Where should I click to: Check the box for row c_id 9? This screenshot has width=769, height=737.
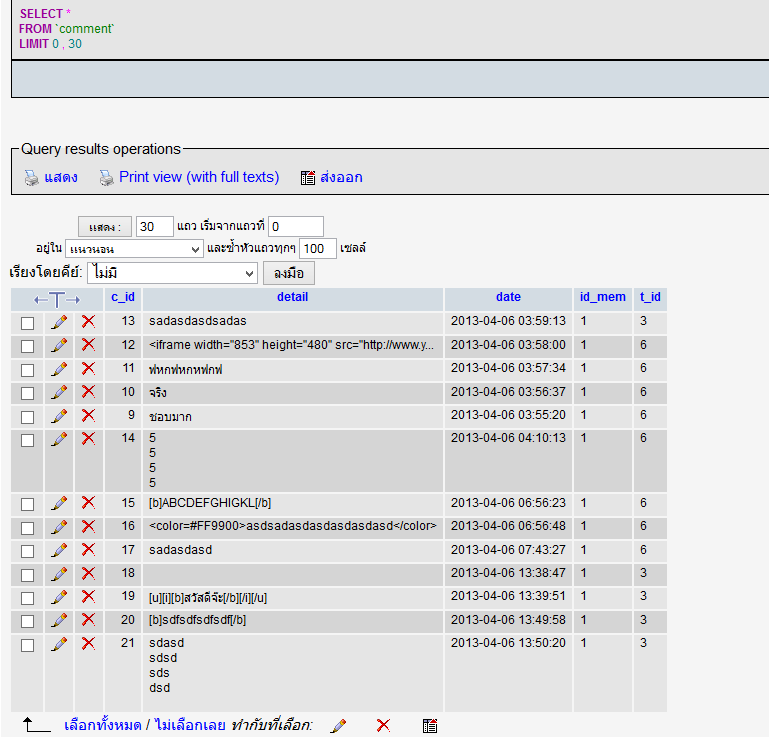27,417
